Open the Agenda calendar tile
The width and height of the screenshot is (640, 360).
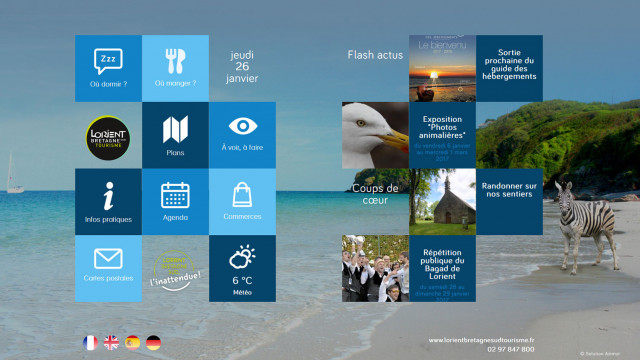(176, 202)
